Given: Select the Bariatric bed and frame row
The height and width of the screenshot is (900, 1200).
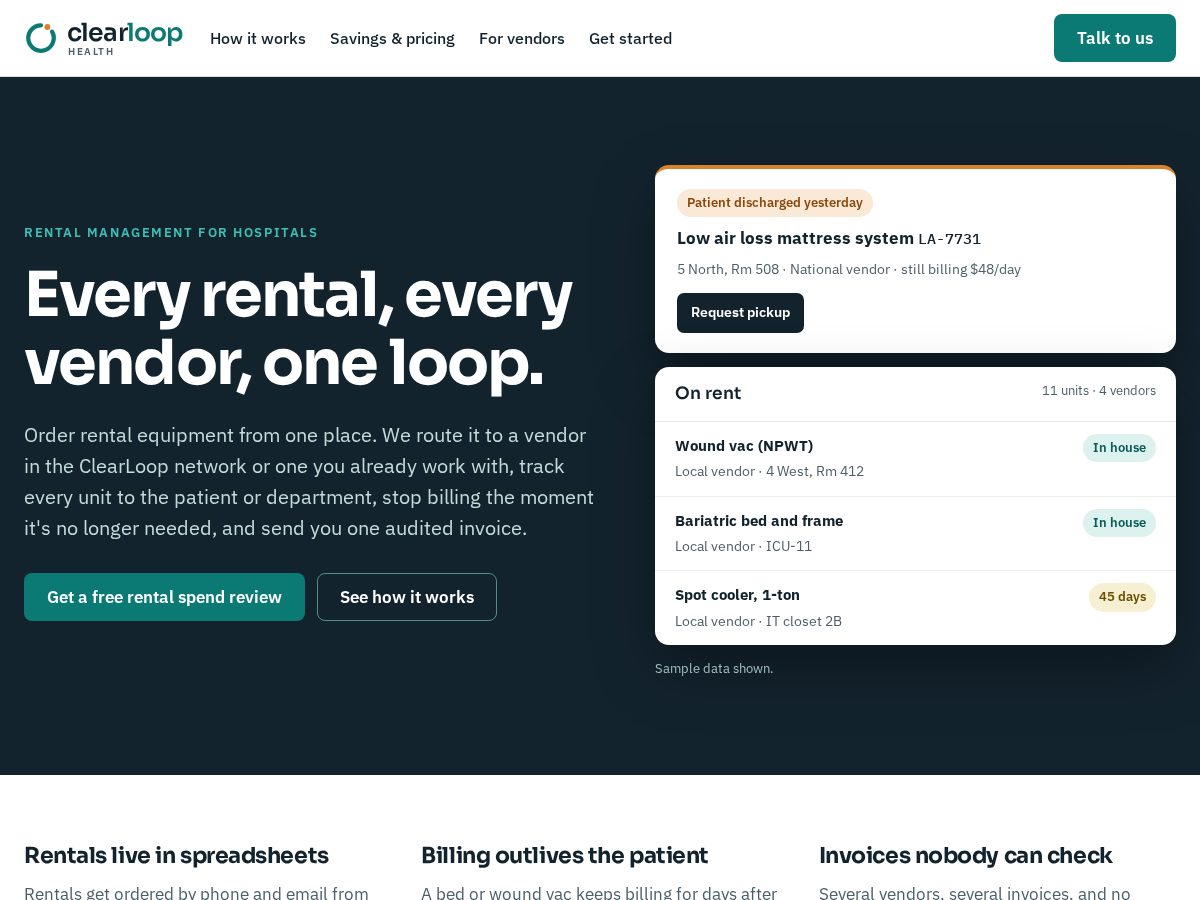Looking at the screenshot, I should [915, 534].
